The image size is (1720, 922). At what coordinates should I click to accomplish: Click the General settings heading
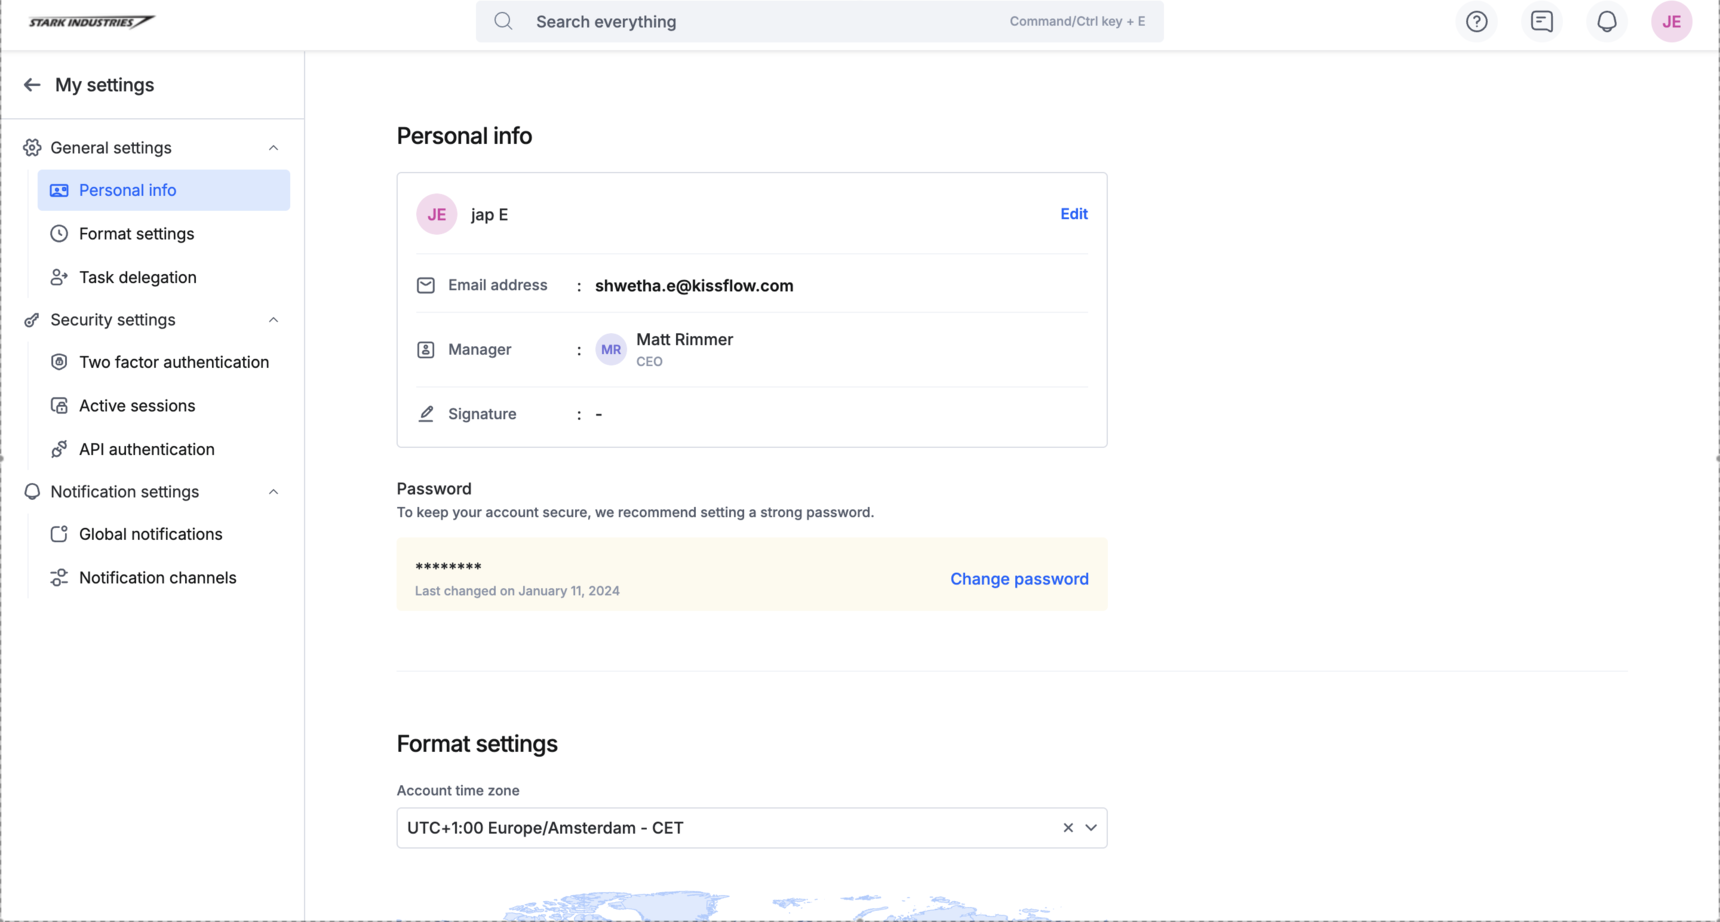[111, 148]
